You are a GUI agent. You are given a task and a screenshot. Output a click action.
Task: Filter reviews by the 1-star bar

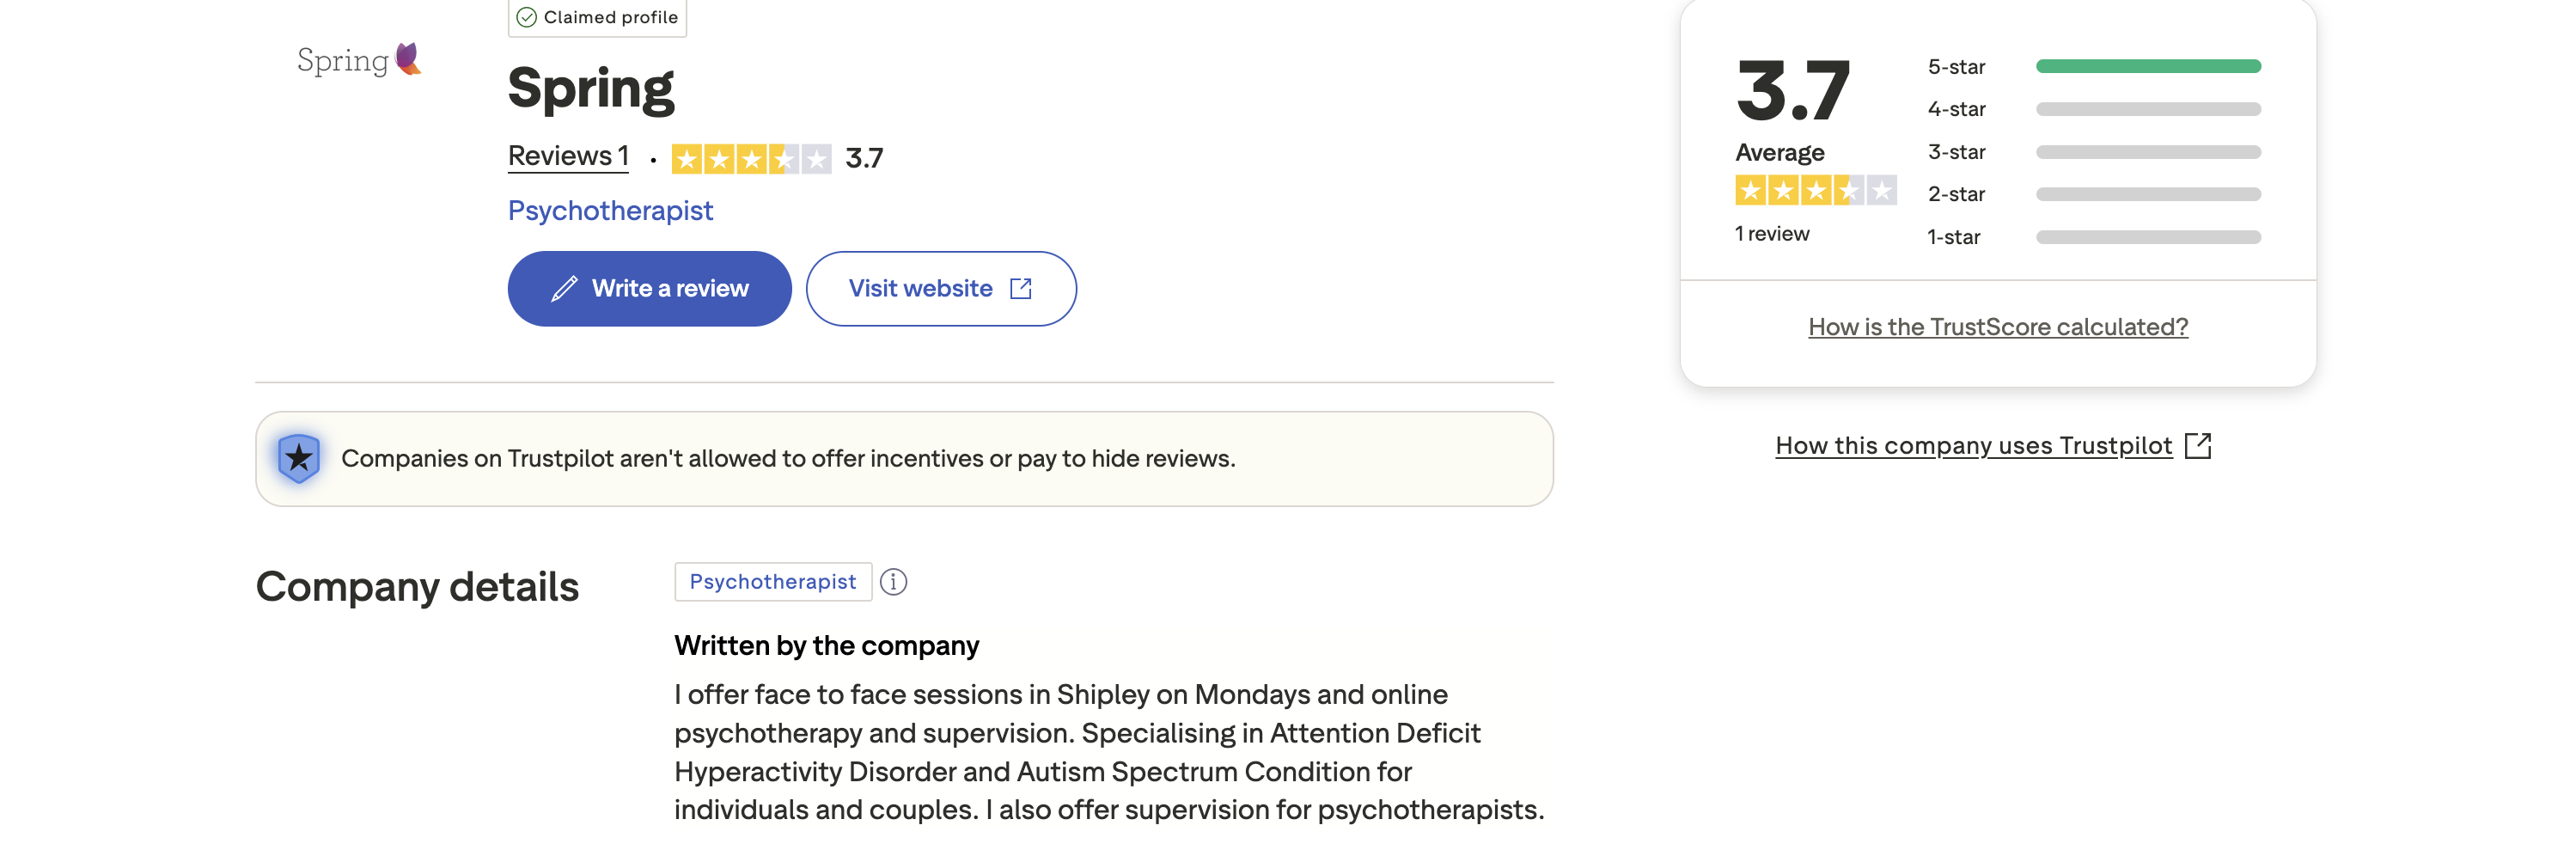coord(2147,237)
